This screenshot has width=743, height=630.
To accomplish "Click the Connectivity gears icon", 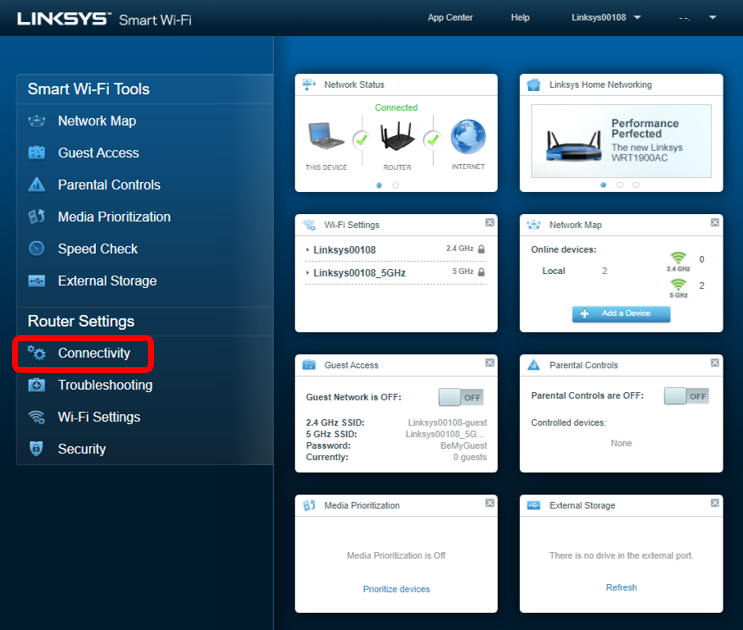I will (x=36, y=353).
